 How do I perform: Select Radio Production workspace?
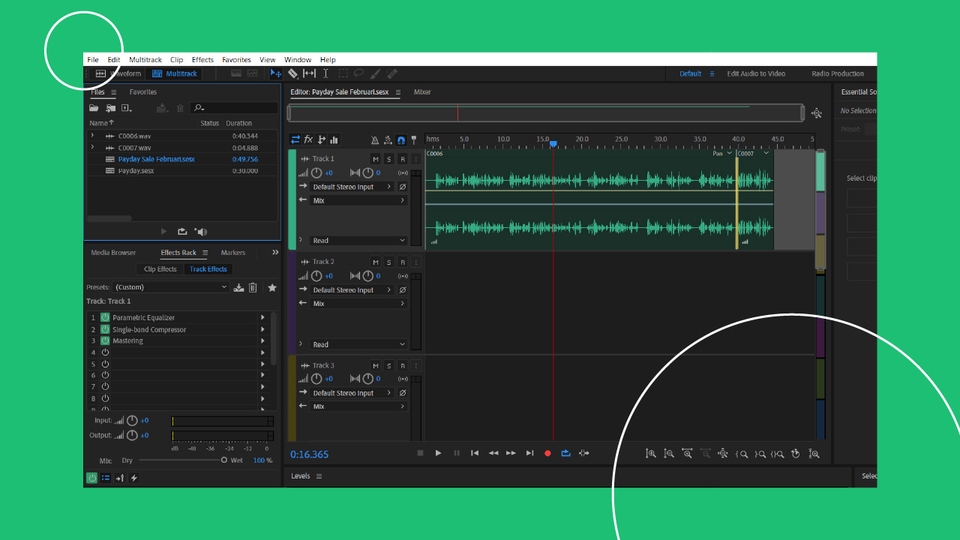pos(838,73)
